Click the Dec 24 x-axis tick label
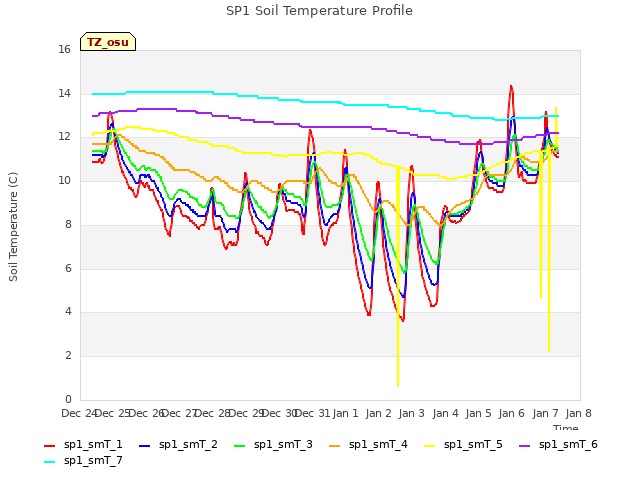This screenshot has width=640, height=480. pos(78,413)
